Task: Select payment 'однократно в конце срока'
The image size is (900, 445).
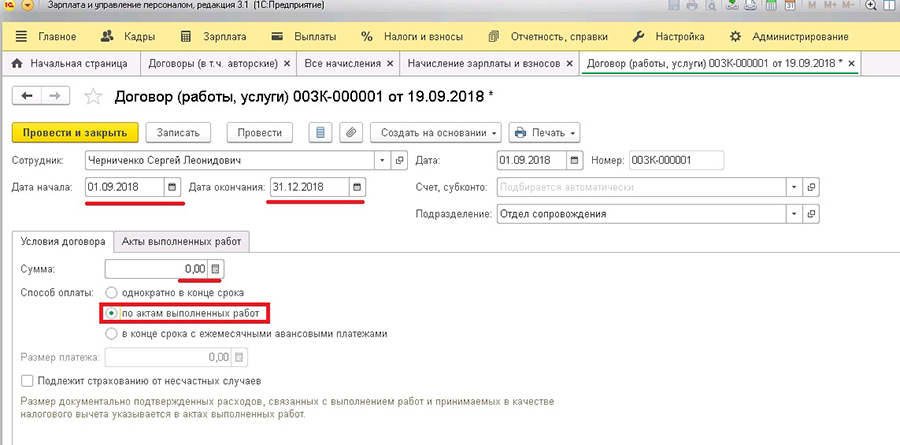Action: pyautogui.click(x=111, y=293)
